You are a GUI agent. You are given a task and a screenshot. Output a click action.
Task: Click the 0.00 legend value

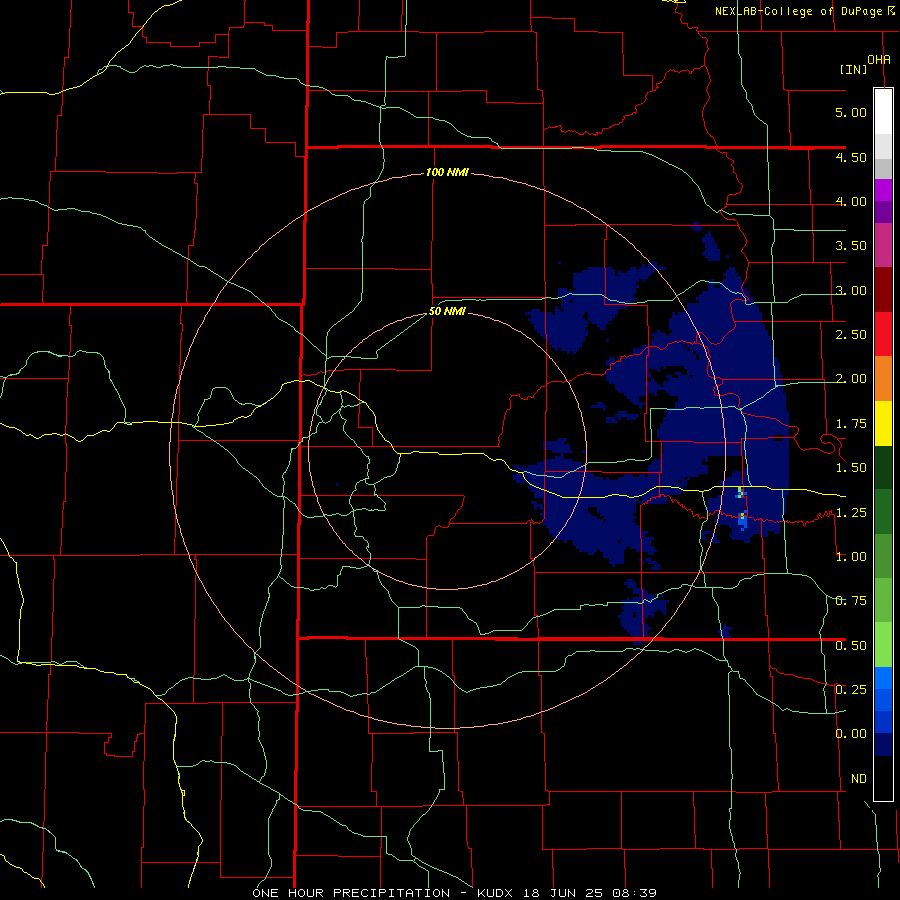point(851,734)
